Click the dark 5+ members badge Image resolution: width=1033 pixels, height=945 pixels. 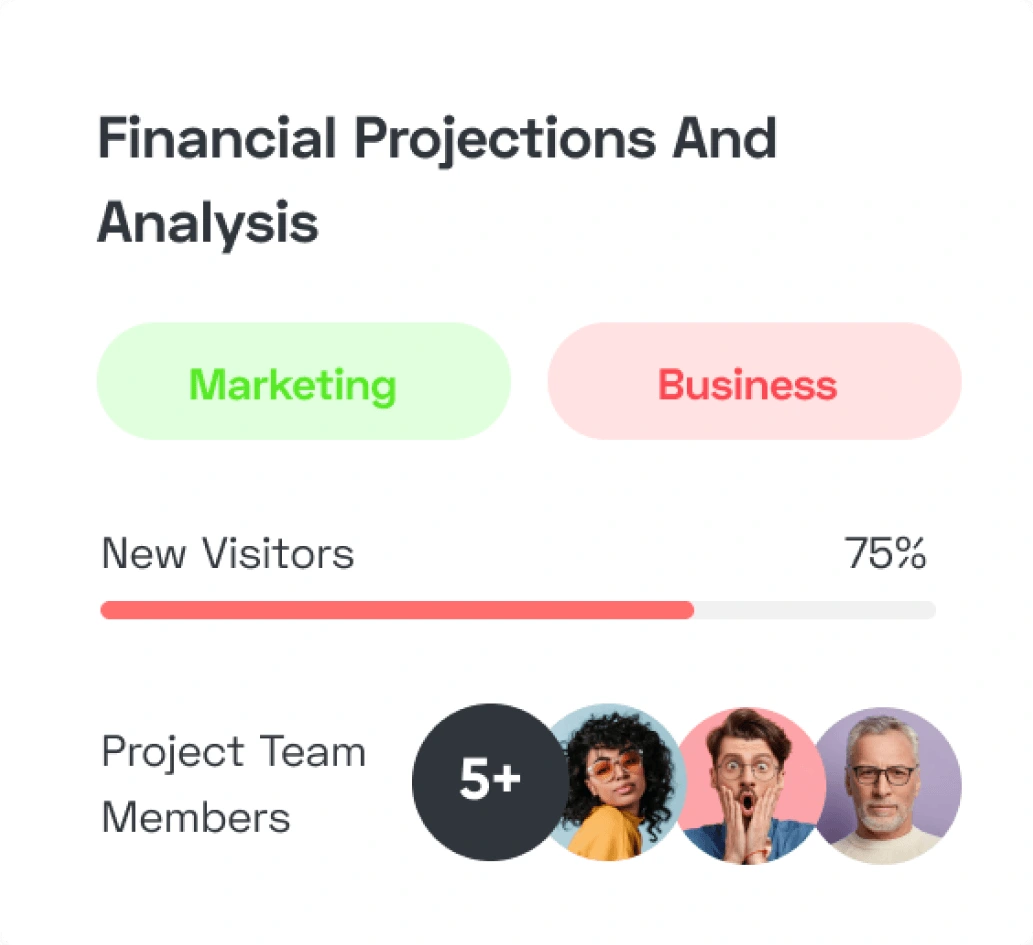(x=488, y=782)
